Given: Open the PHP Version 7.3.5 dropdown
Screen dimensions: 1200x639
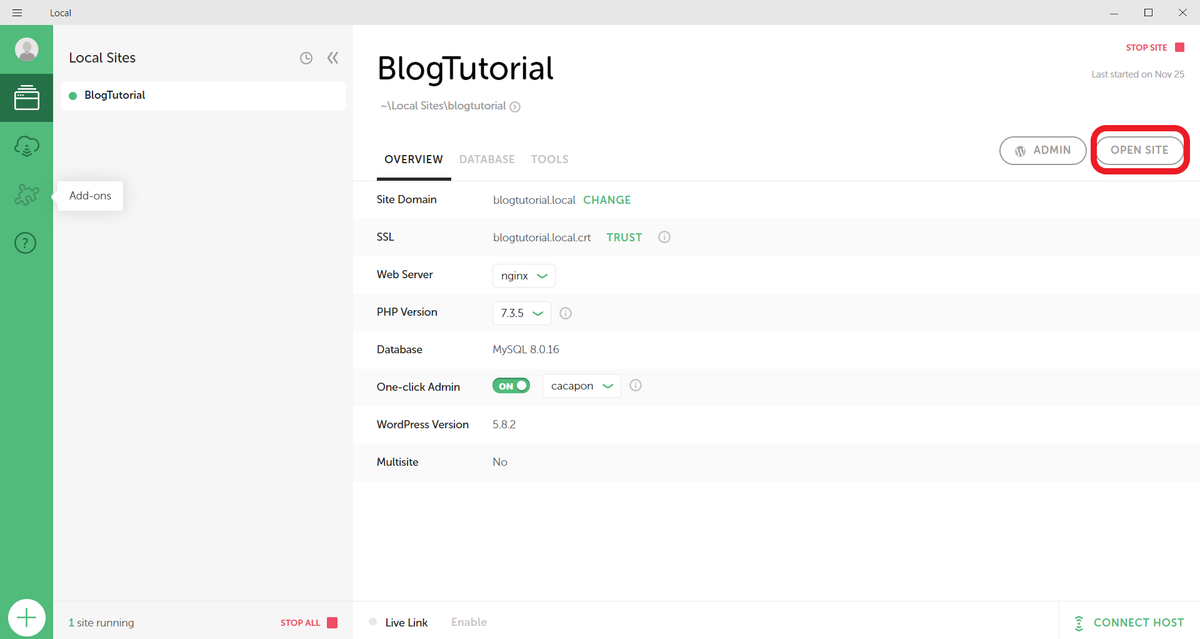Looking at the screenshot, I should [522, 313].
